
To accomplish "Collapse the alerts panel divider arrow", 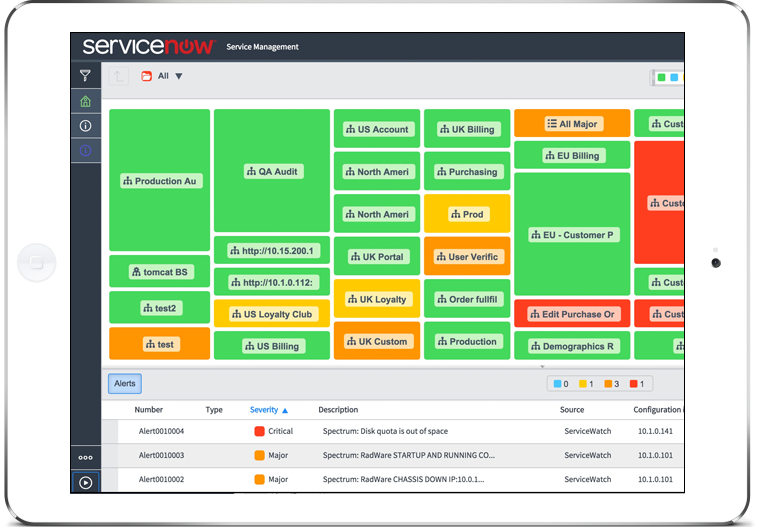I will pyautogui.click(x=542, y=367).
